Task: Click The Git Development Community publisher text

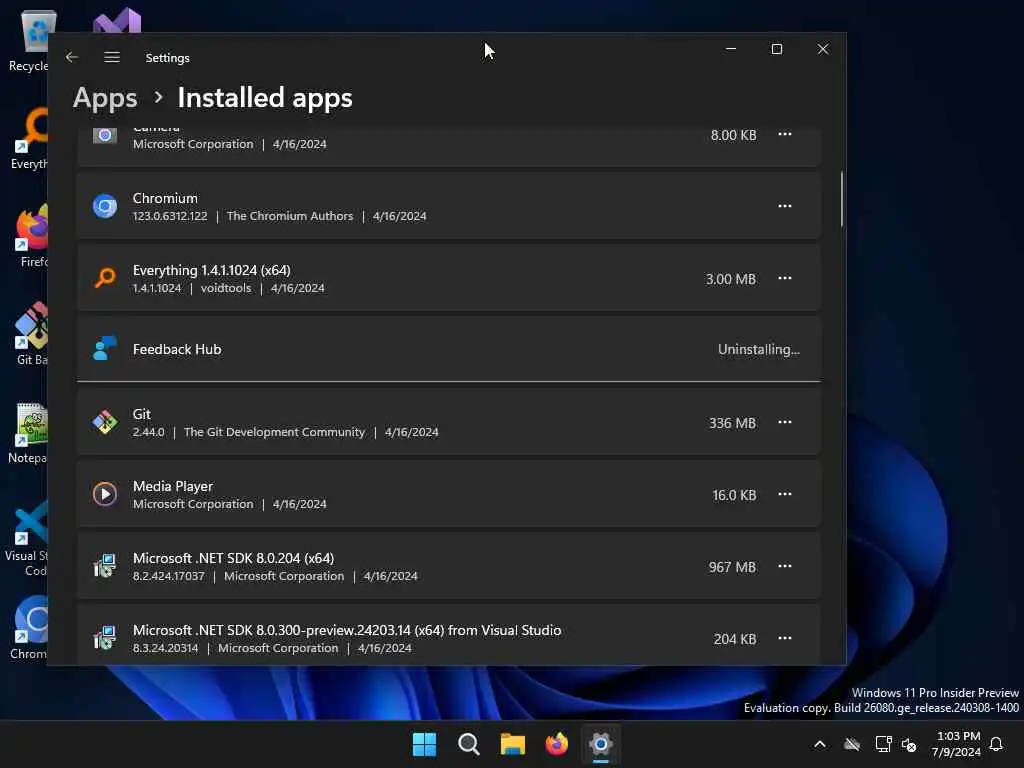Action: point(274,432)
